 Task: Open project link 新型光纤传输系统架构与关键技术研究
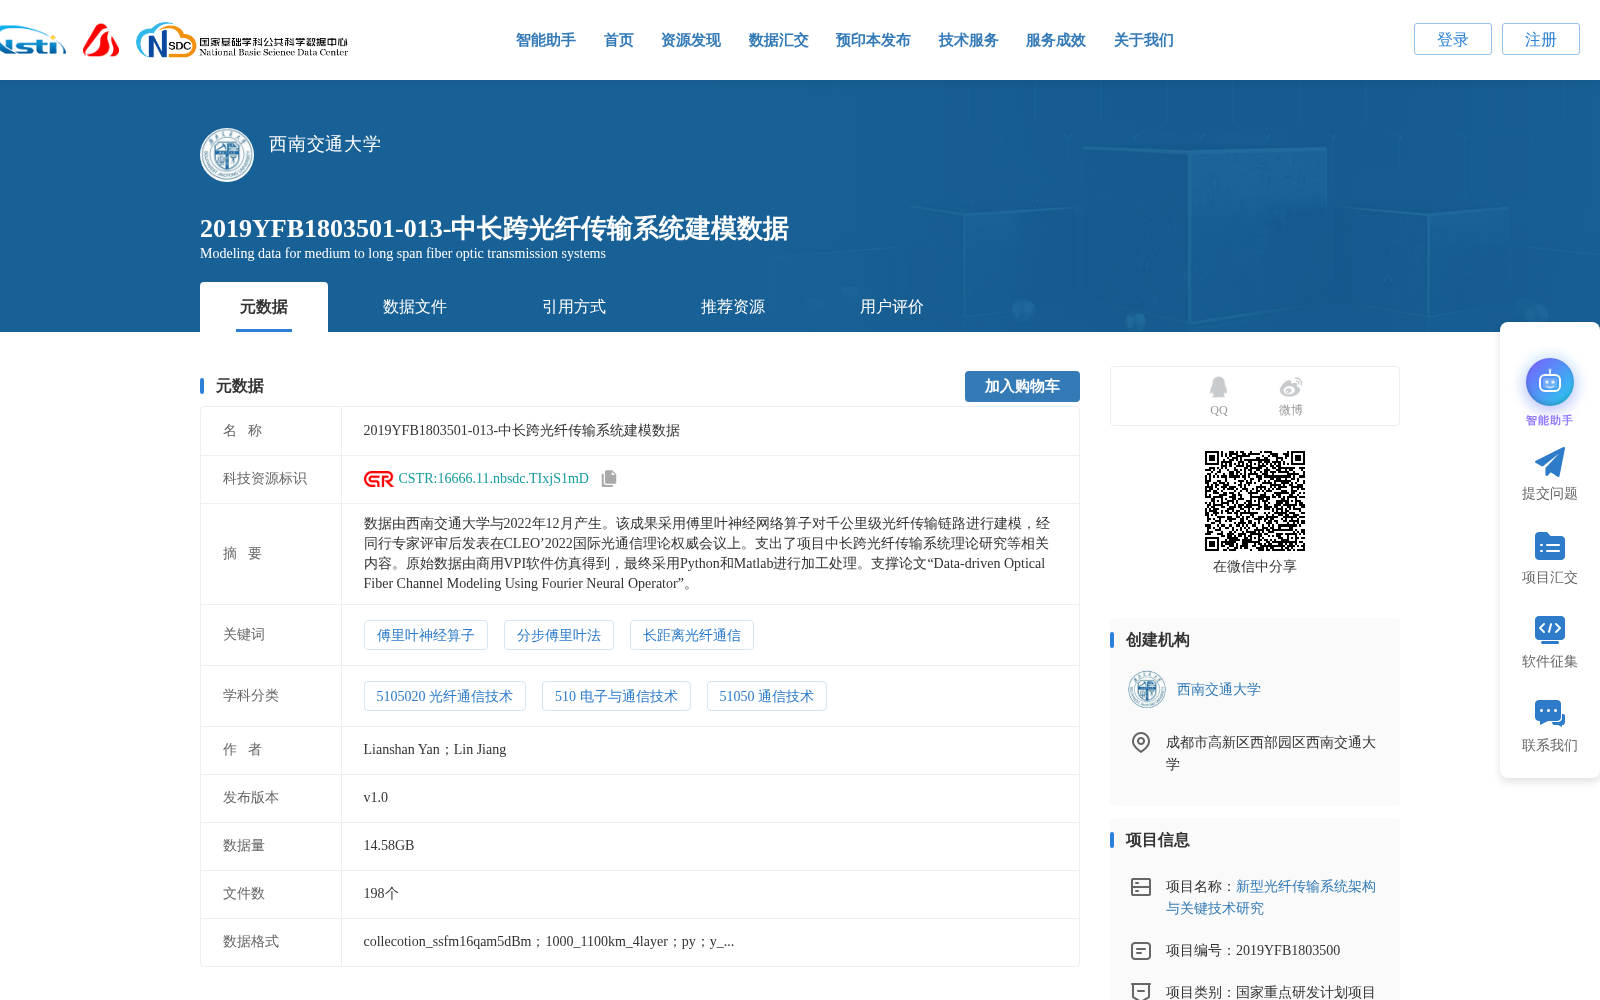pyautogui.click(x=1271, y=897)
